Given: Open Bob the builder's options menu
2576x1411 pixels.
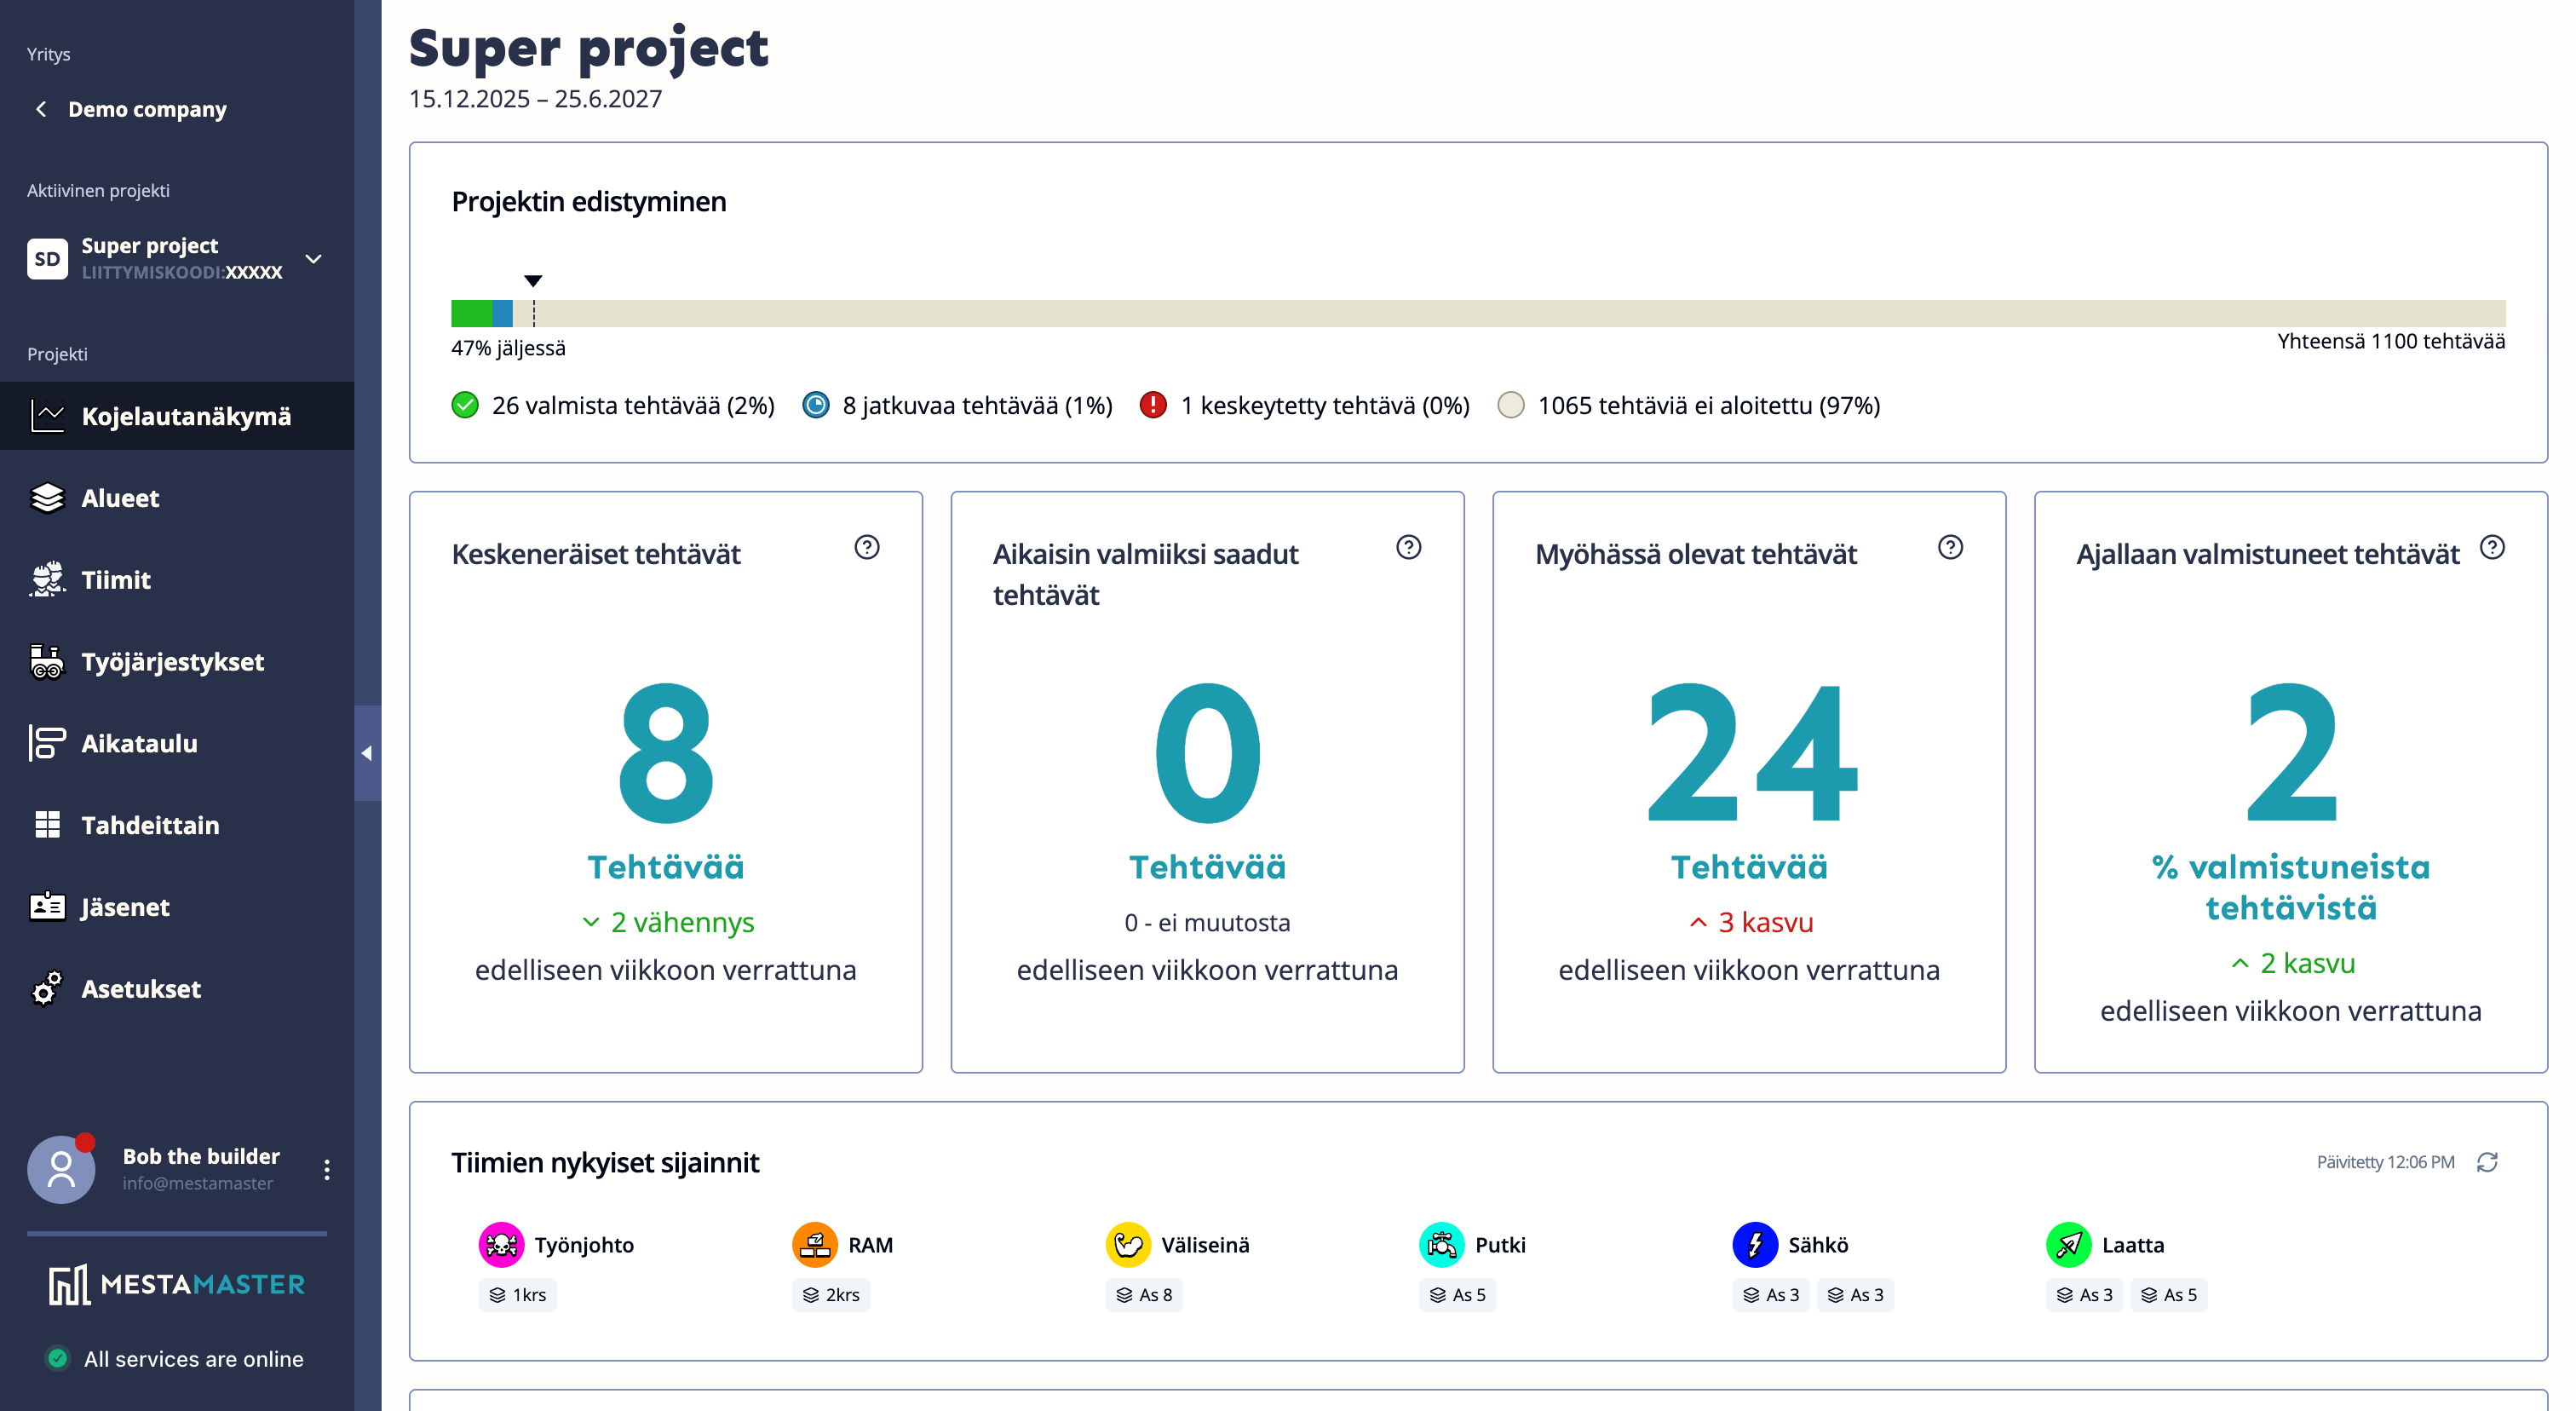Looking at the screenshot, I should pyautogui.click(x=326, y=1168).
